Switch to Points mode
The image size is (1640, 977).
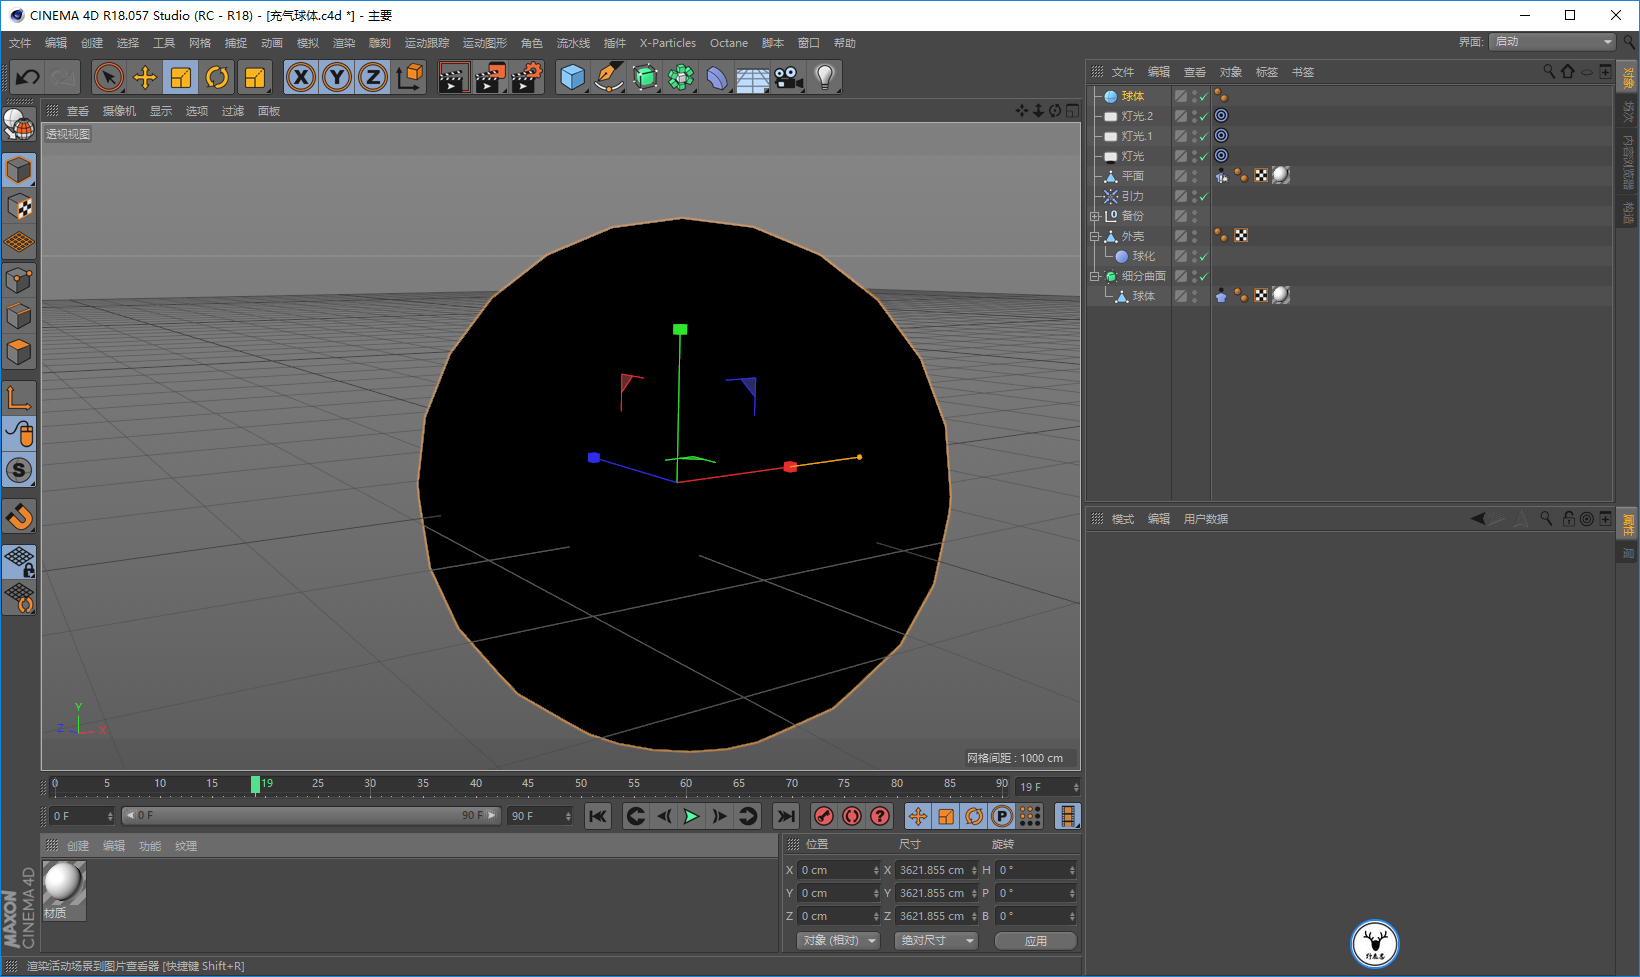coord(19,280)
